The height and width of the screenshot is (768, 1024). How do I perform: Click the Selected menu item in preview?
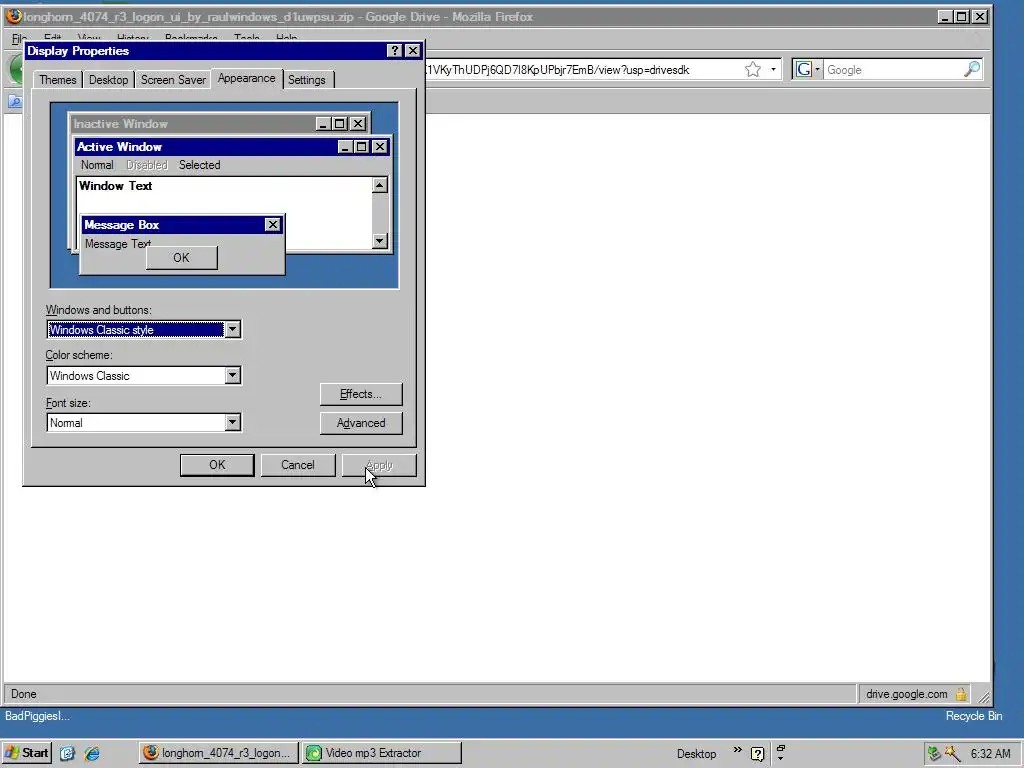click(x=199, y=165)
